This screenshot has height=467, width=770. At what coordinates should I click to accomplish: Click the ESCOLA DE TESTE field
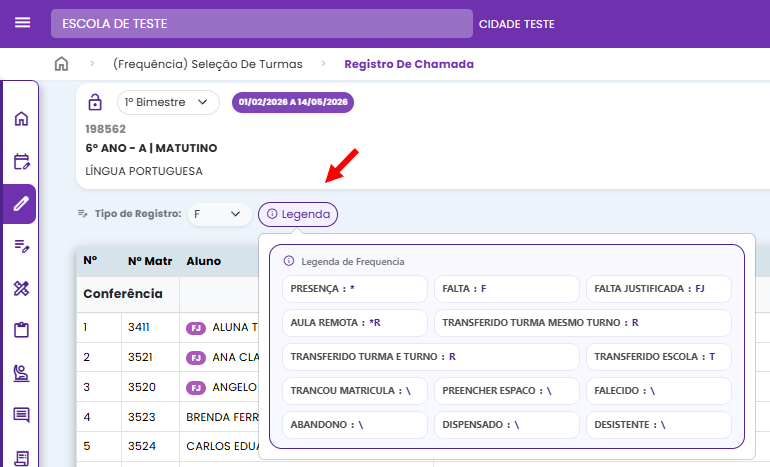[x=262, y=24]
